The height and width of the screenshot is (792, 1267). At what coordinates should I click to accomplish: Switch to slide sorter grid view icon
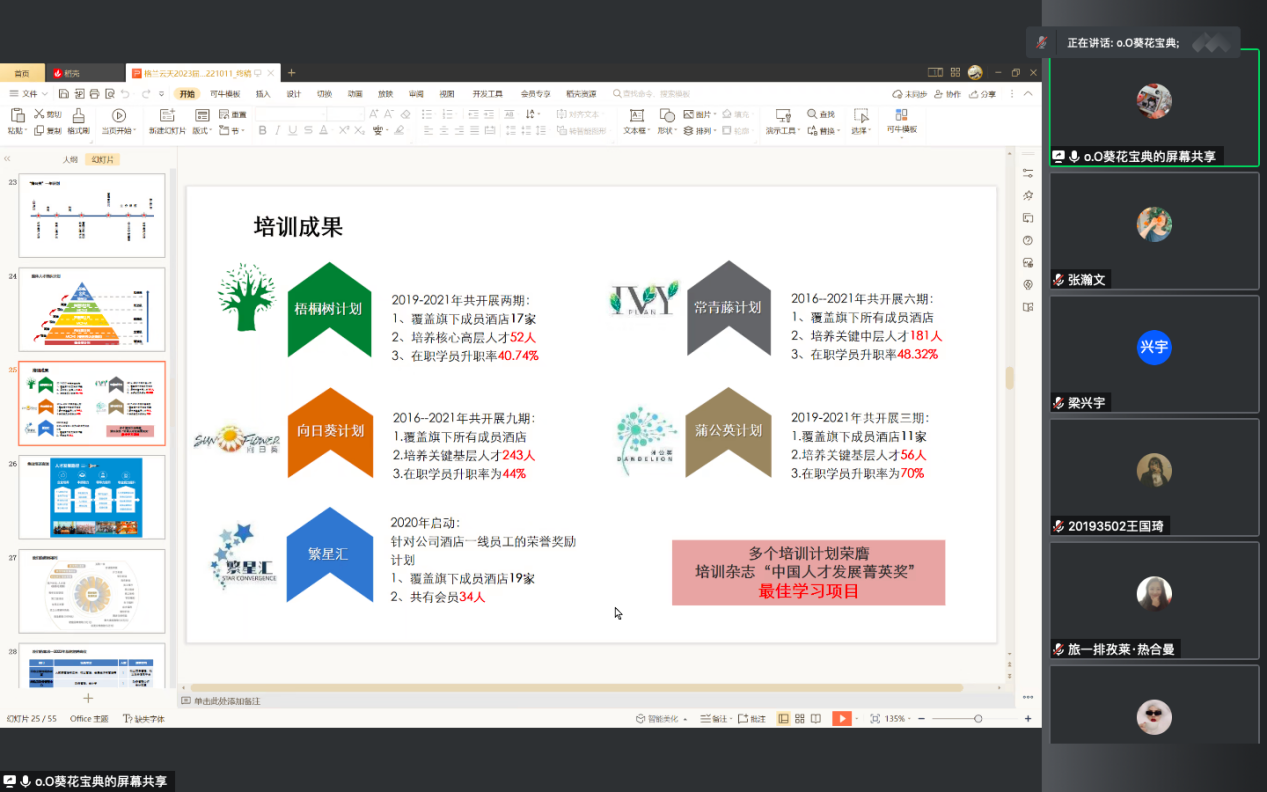coord(800,718)
